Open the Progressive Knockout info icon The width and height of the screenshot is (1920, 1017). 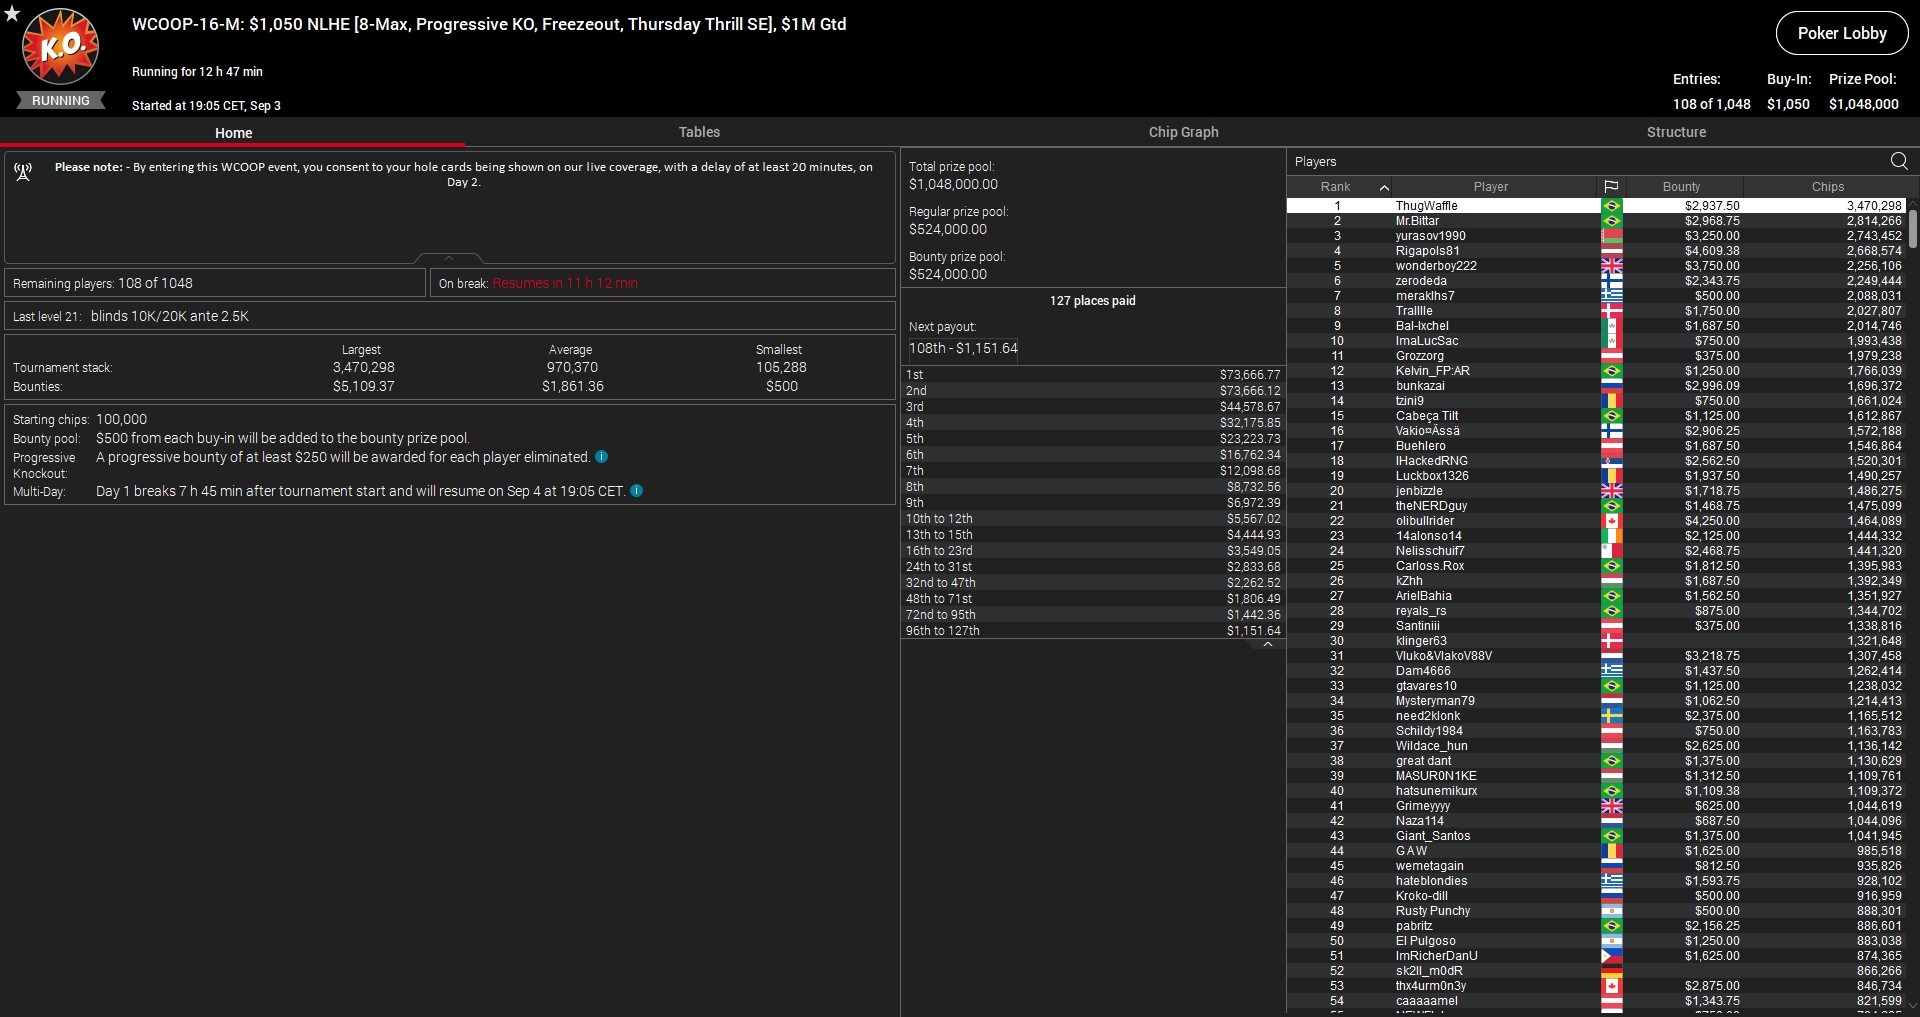pos(601,457)
